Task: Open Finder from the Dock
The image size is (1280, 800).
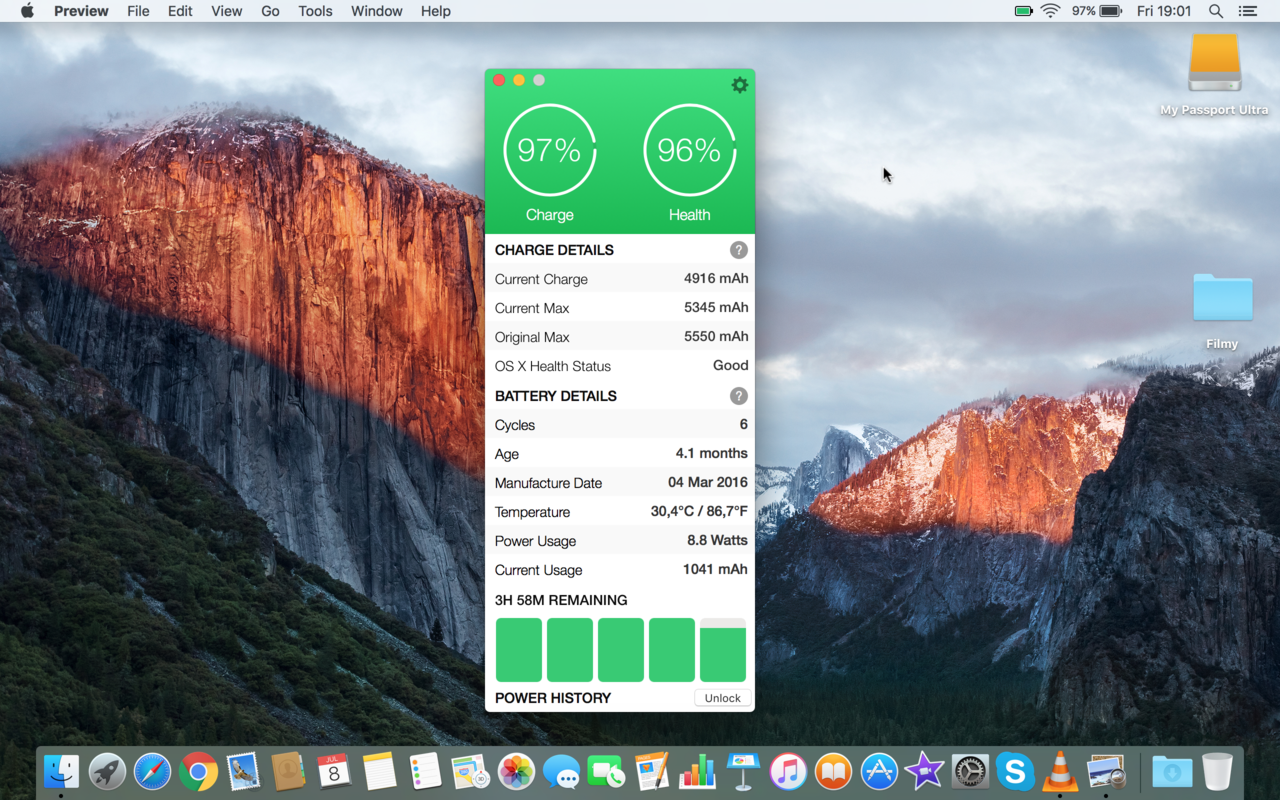Action: point(61,771)
